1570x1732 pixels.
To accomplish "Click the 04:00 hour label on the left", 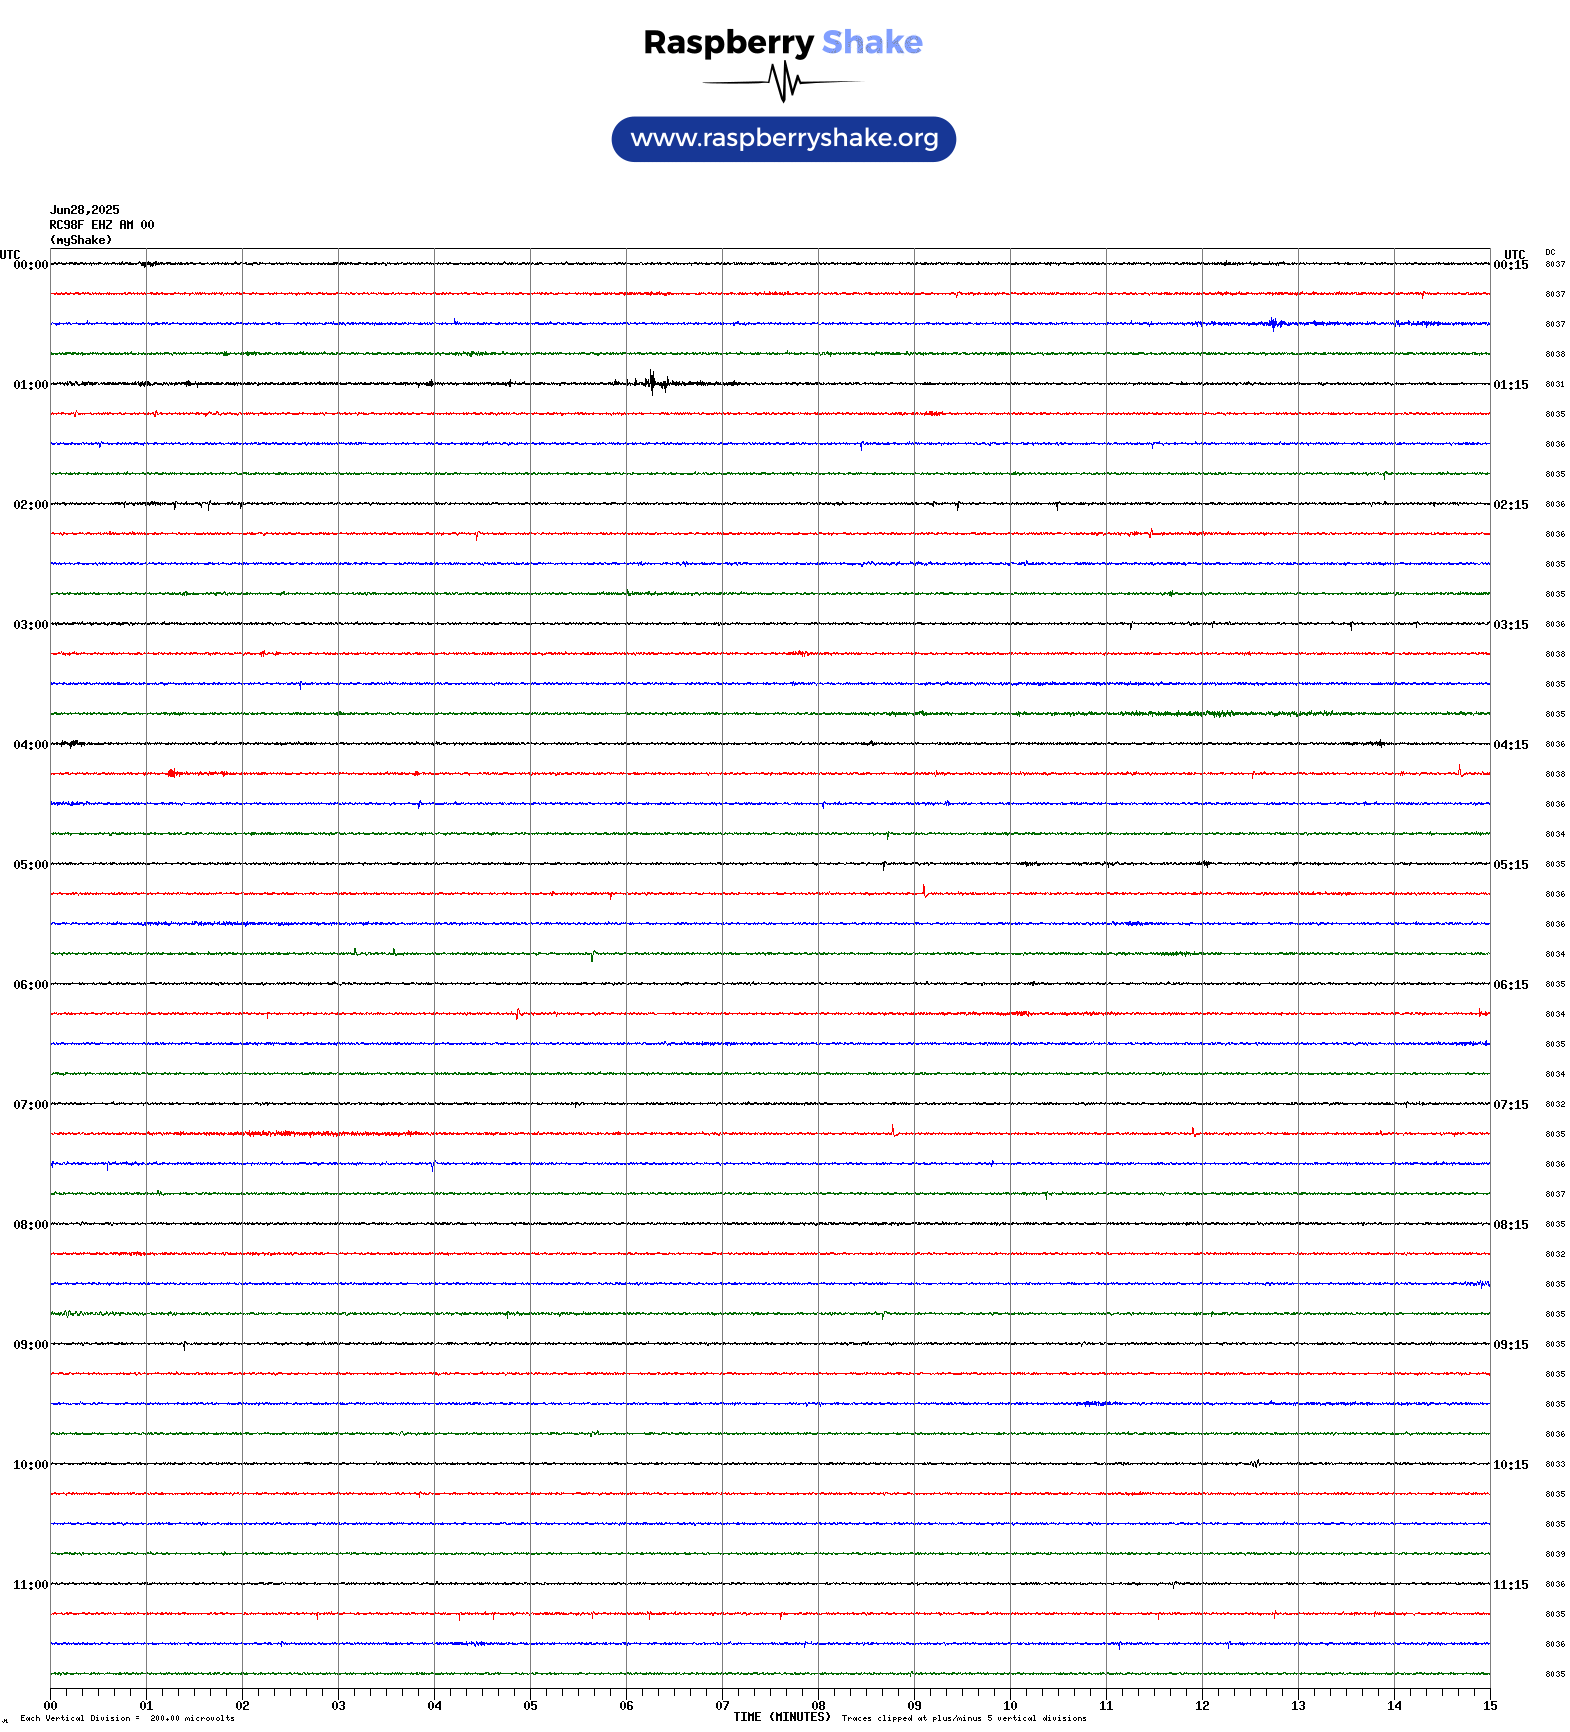I will pyautogui.click(x=30, y=745).
